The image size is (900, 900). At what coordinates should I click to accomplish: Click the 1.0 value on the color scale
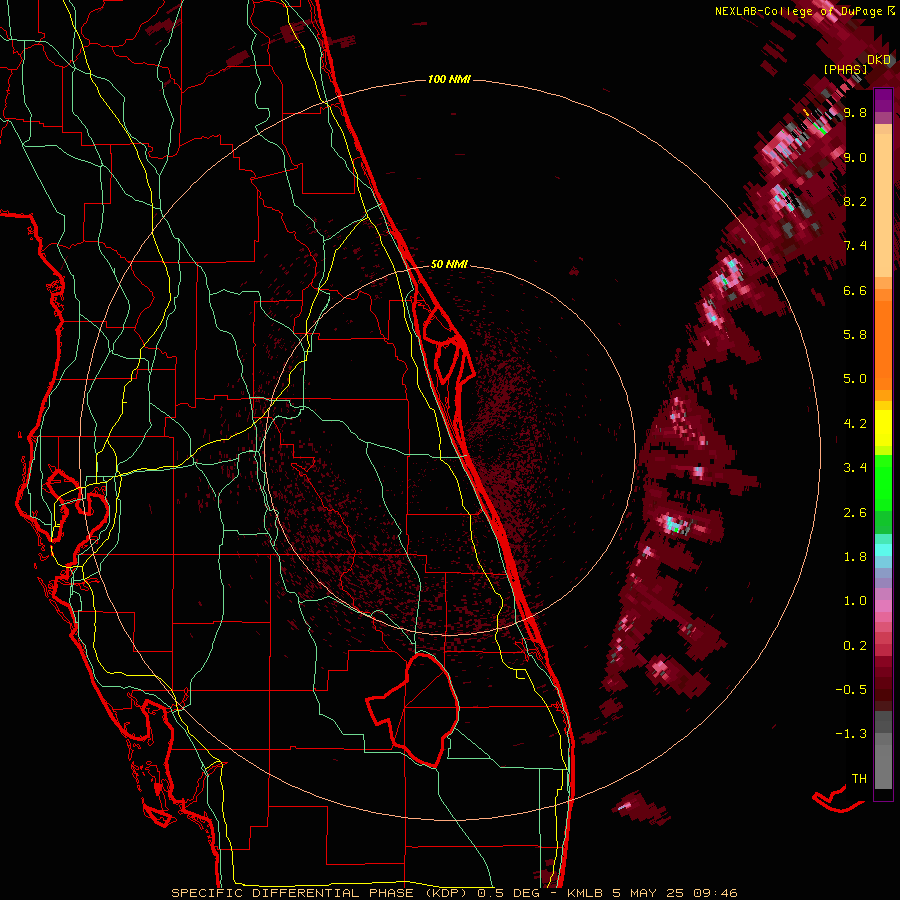point(855,601)
